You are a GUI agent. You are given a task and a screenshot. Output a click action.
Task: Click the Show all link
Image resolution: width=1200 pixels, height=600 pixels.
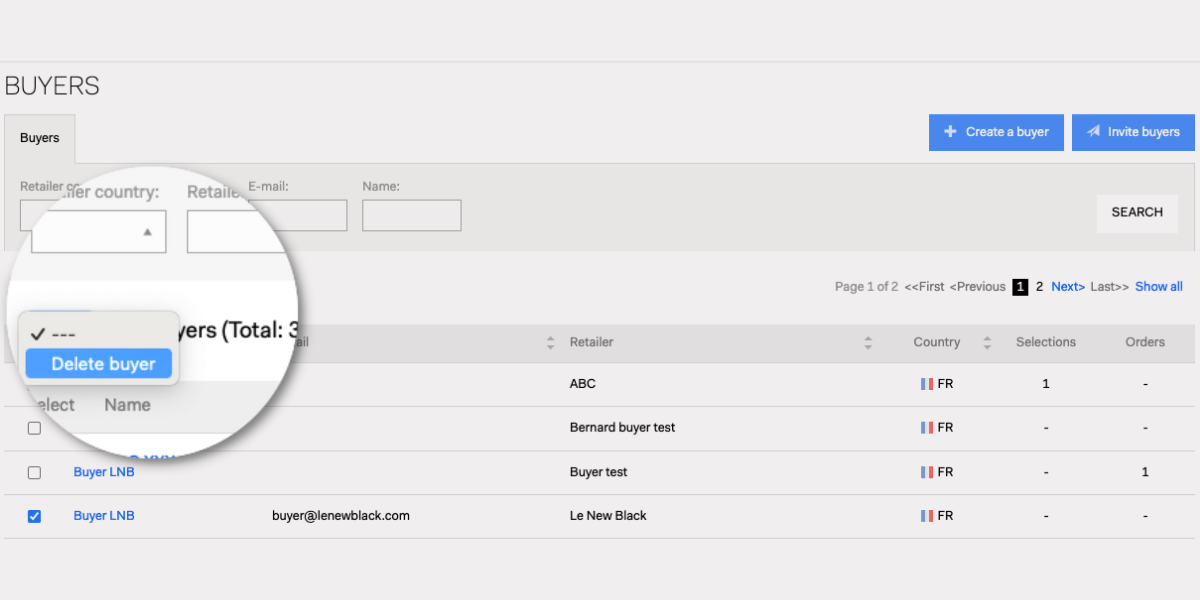coord(1159,287)
